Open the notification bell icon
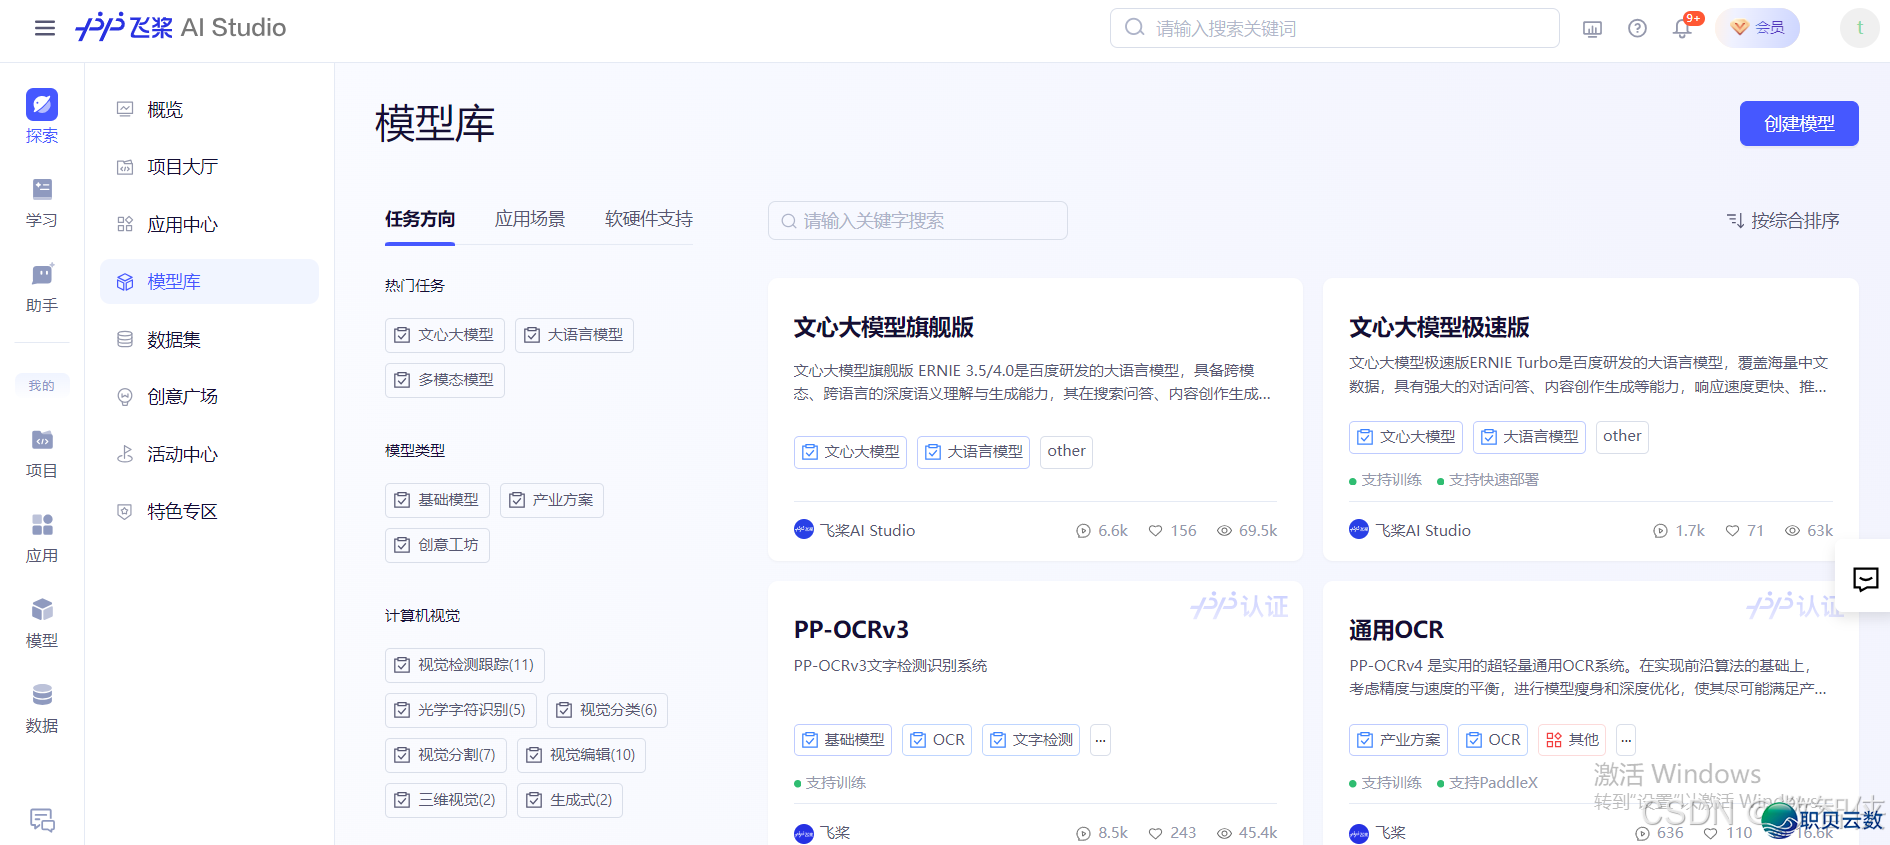The image size is (1890, 845). (x=1682, y=28)
